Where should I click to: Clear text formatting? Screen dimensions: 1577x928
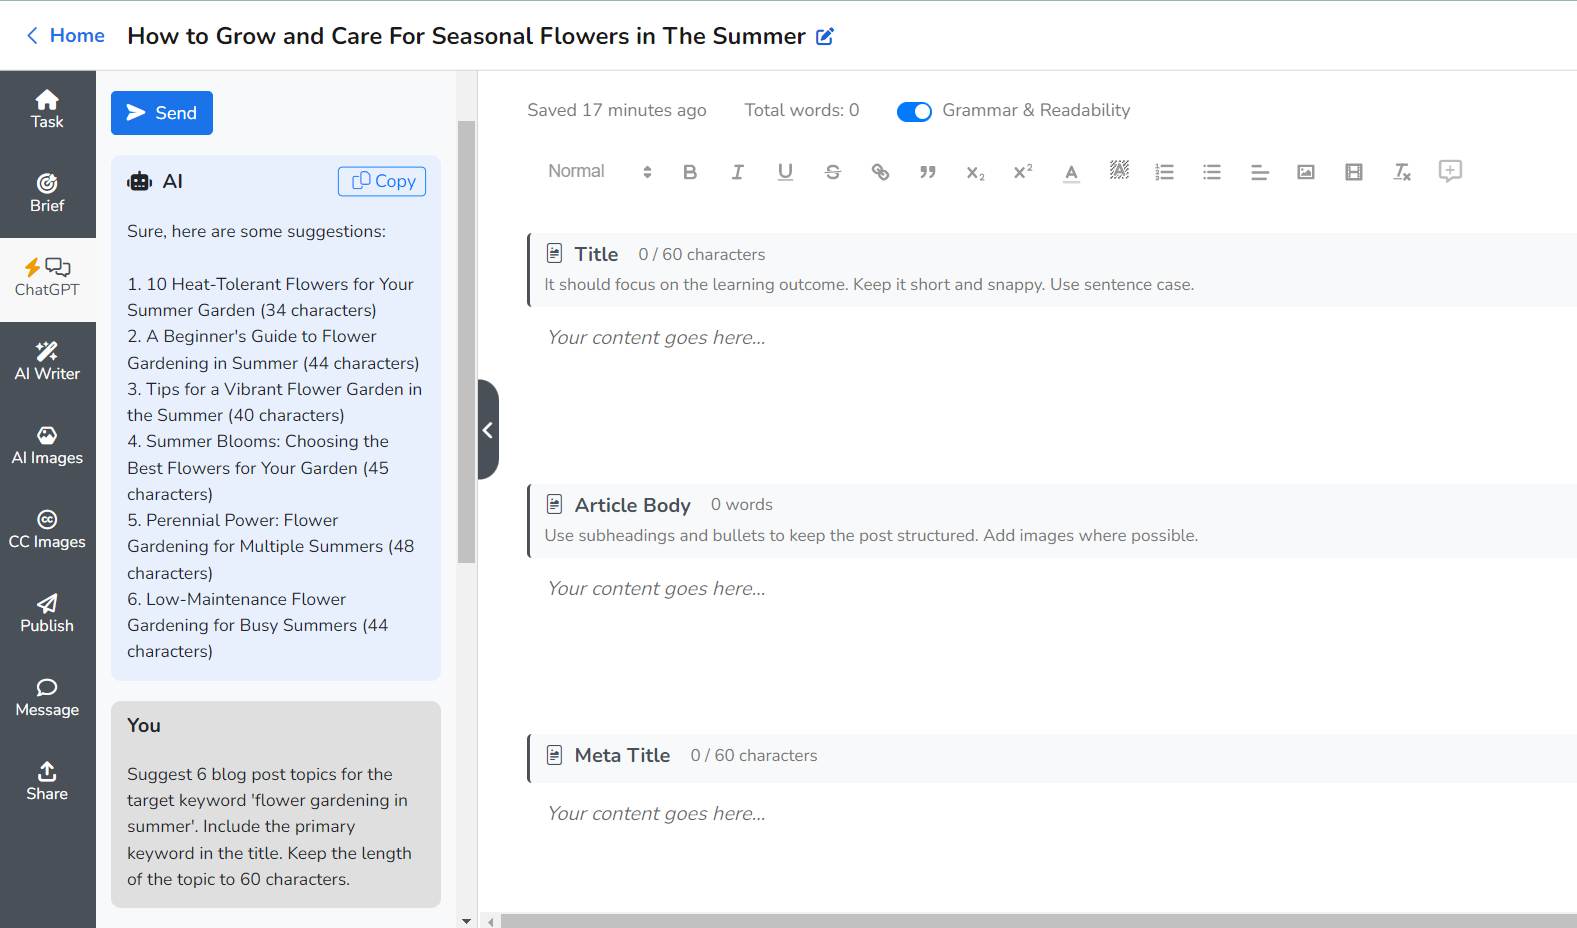tap(1401, 171)
